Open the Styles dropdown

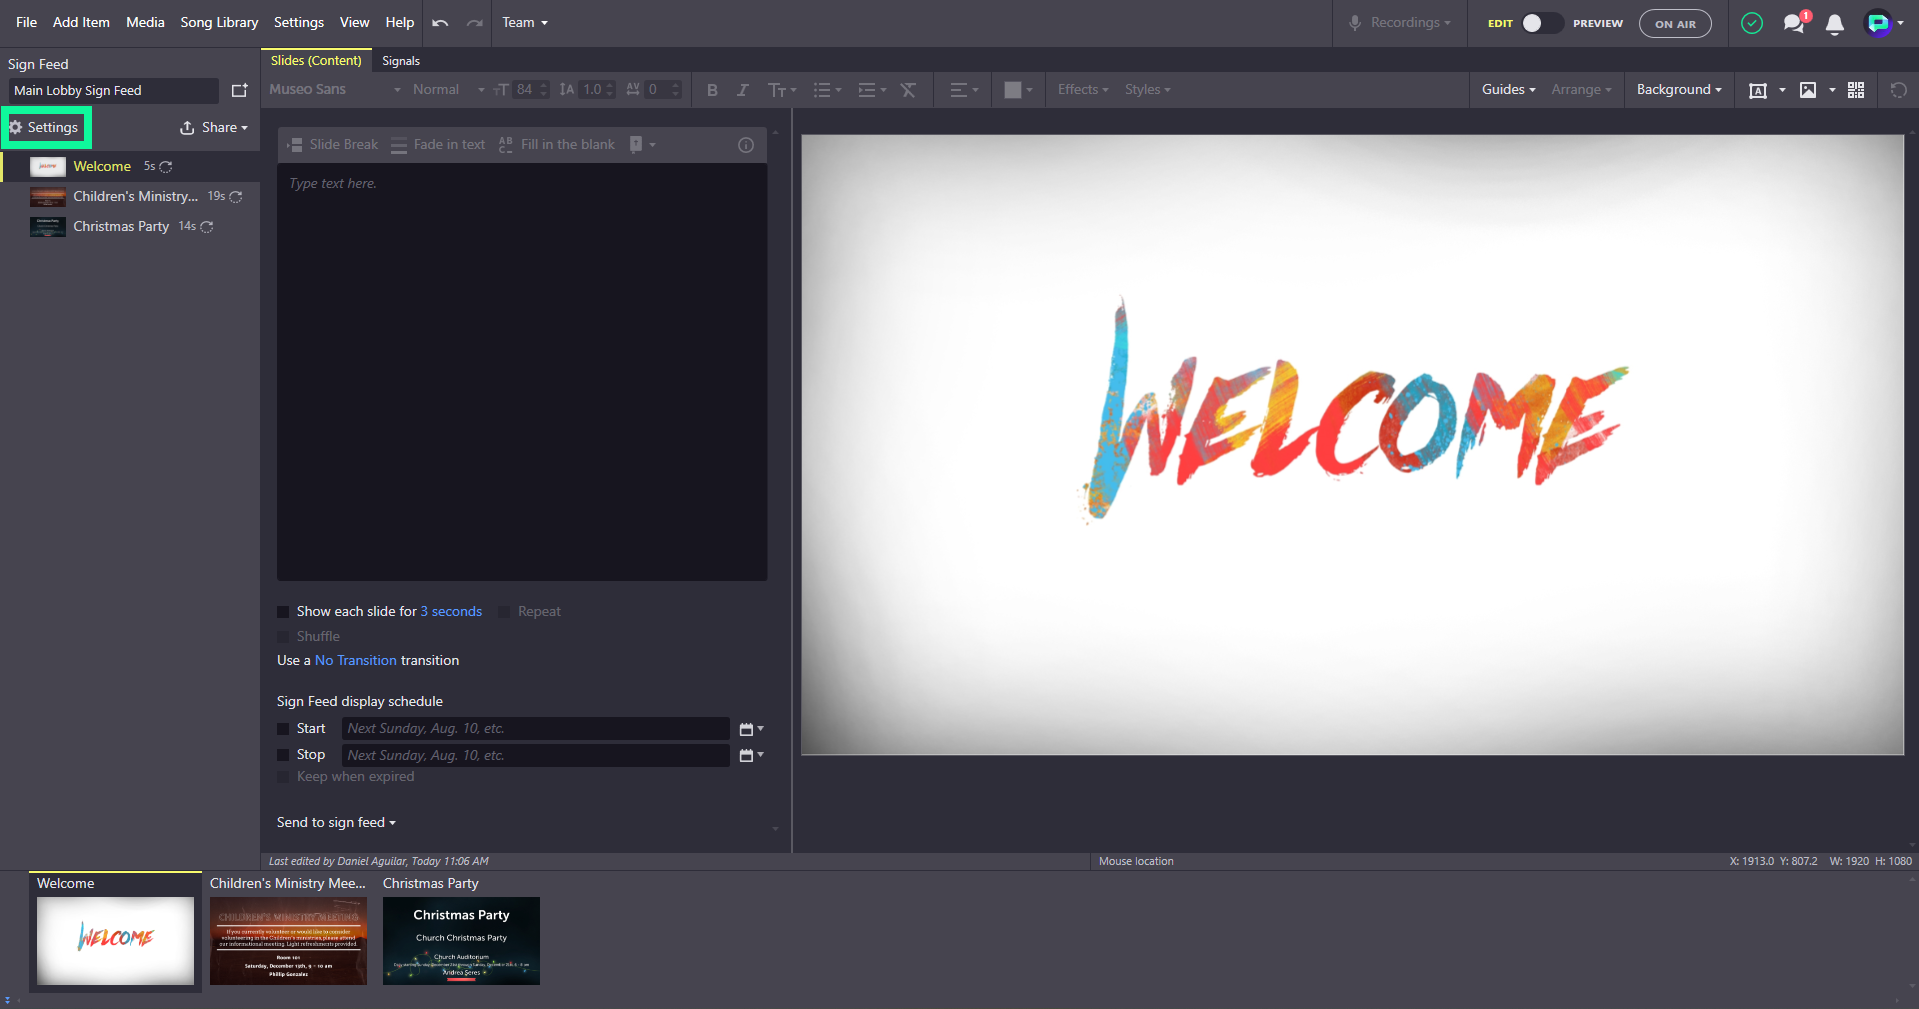pyautogui.click(x=1147, y=90)
